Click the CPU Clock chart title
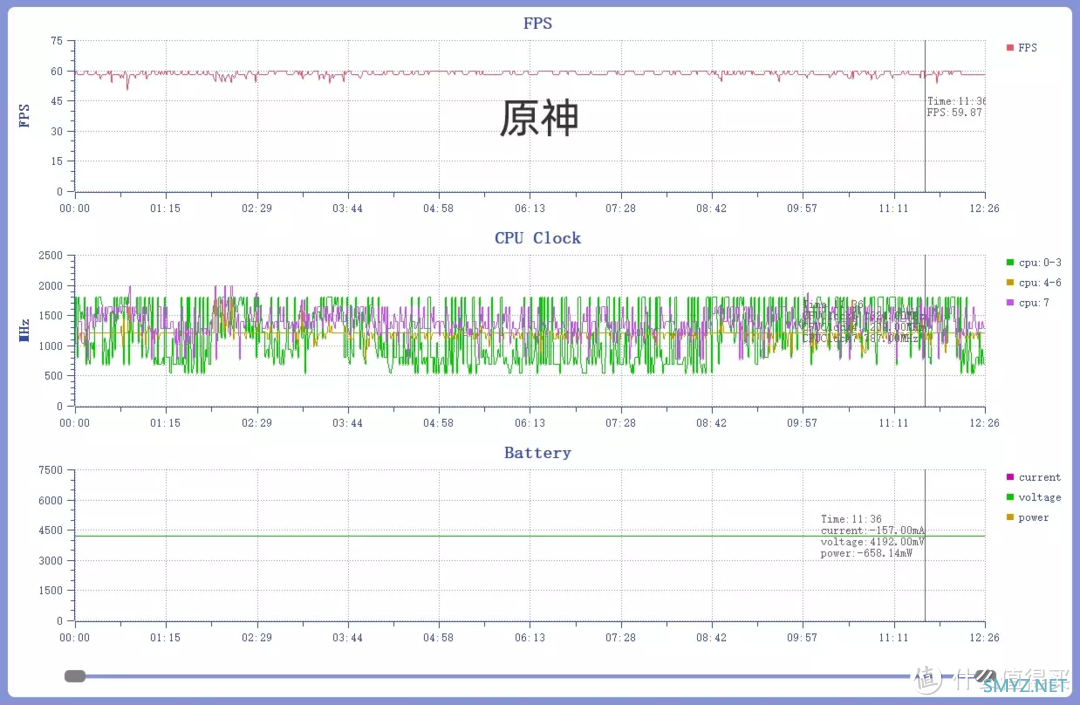Image resolution: width=1080 pixels, height=705 pixels. (x=537, y=238)
